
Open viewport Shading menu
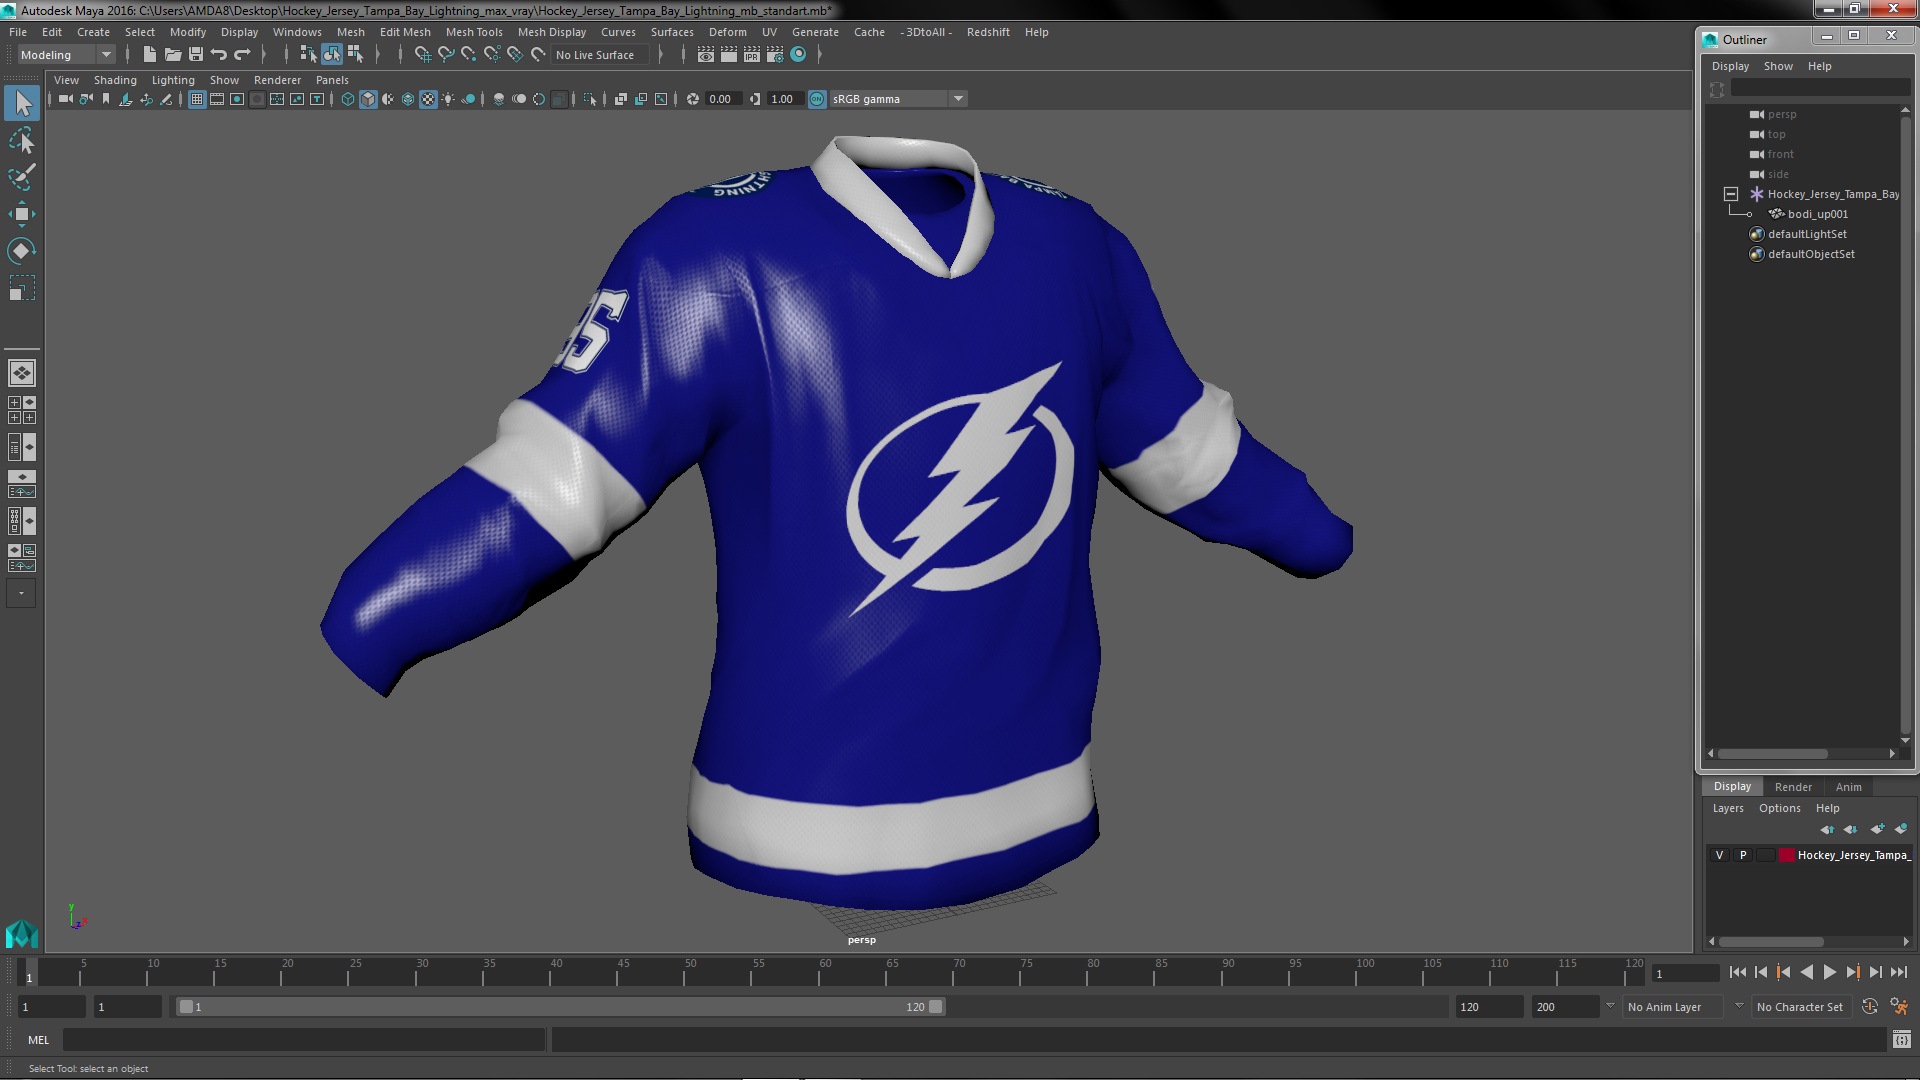click(115, 80)
